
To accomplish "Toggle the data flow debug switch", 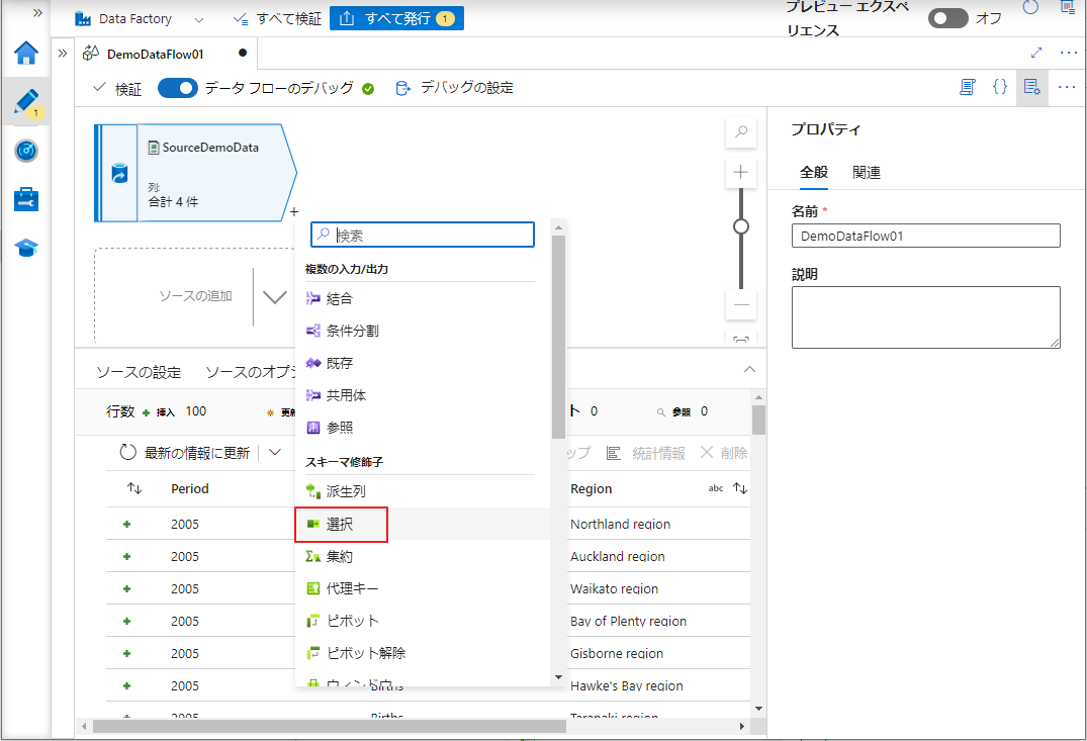I will [178, 88].
